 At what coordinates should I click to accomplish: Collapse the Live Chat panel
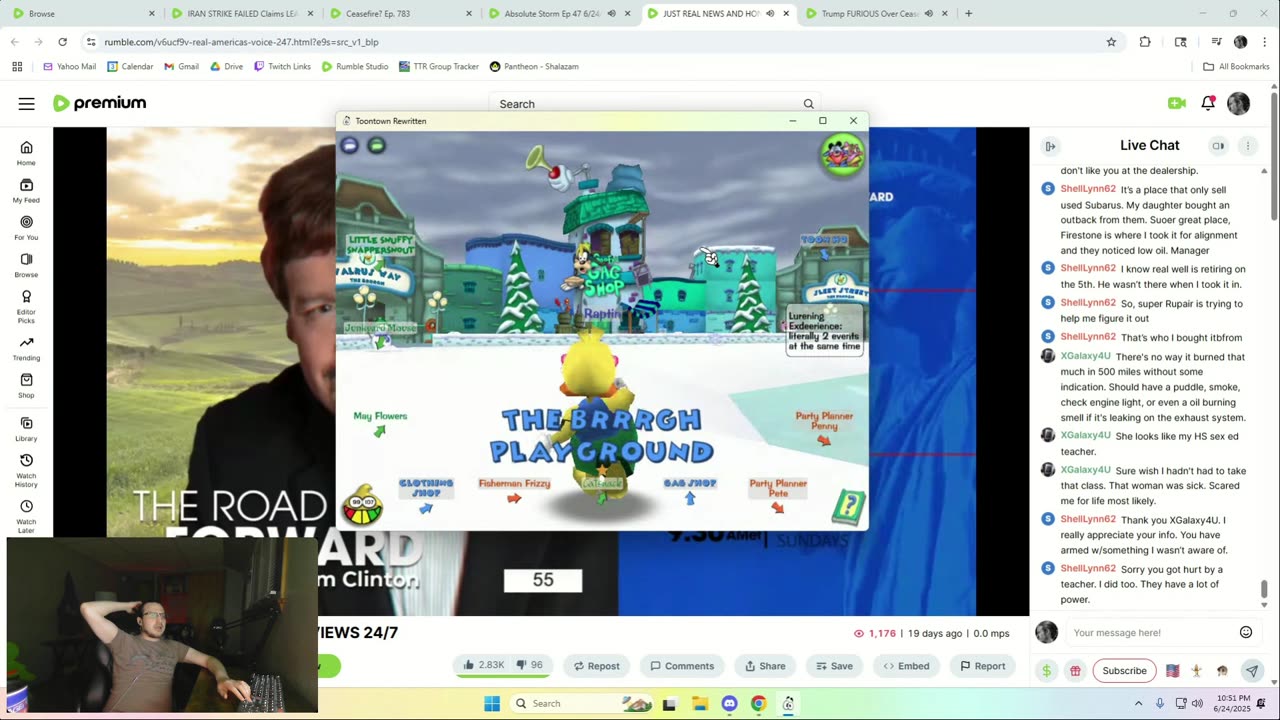1050,146
